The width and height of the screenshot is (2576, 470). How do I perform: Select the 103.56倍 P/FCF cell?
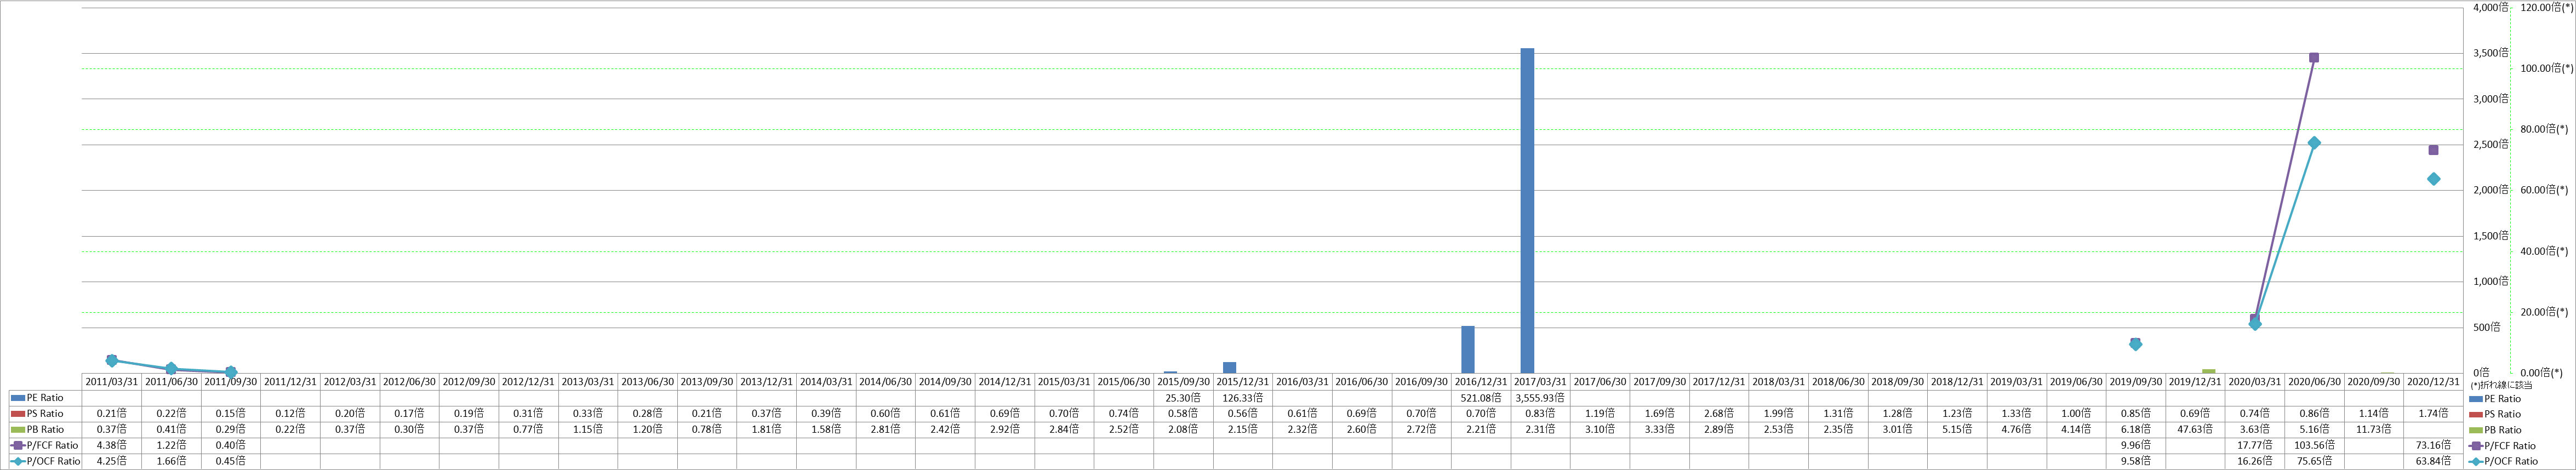pos(2314,445)
